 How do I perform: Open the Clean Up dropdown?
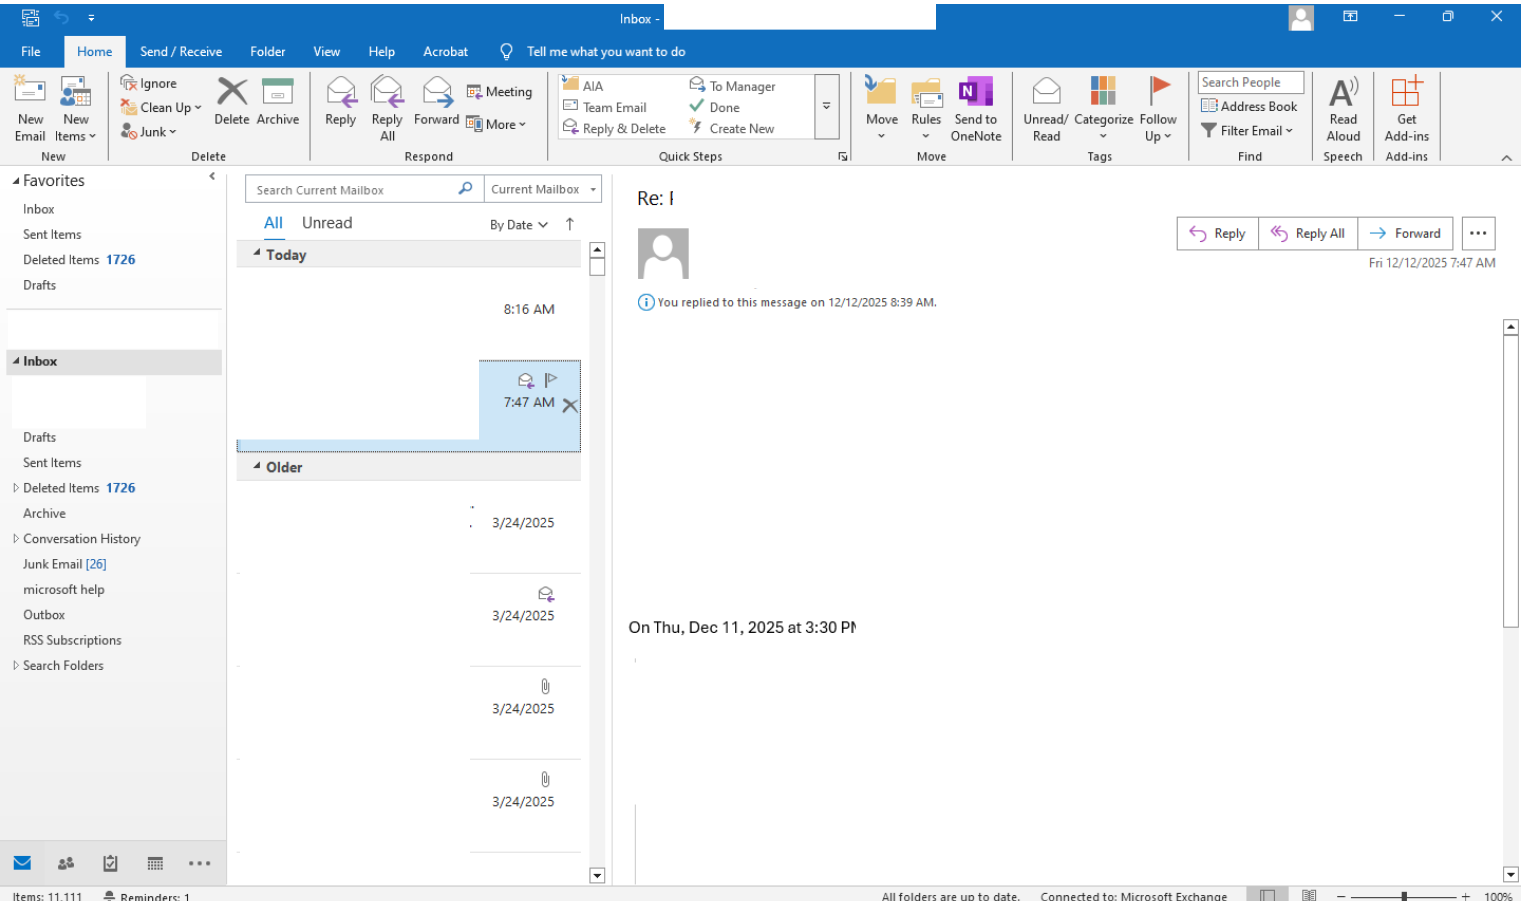coord(161,107)
